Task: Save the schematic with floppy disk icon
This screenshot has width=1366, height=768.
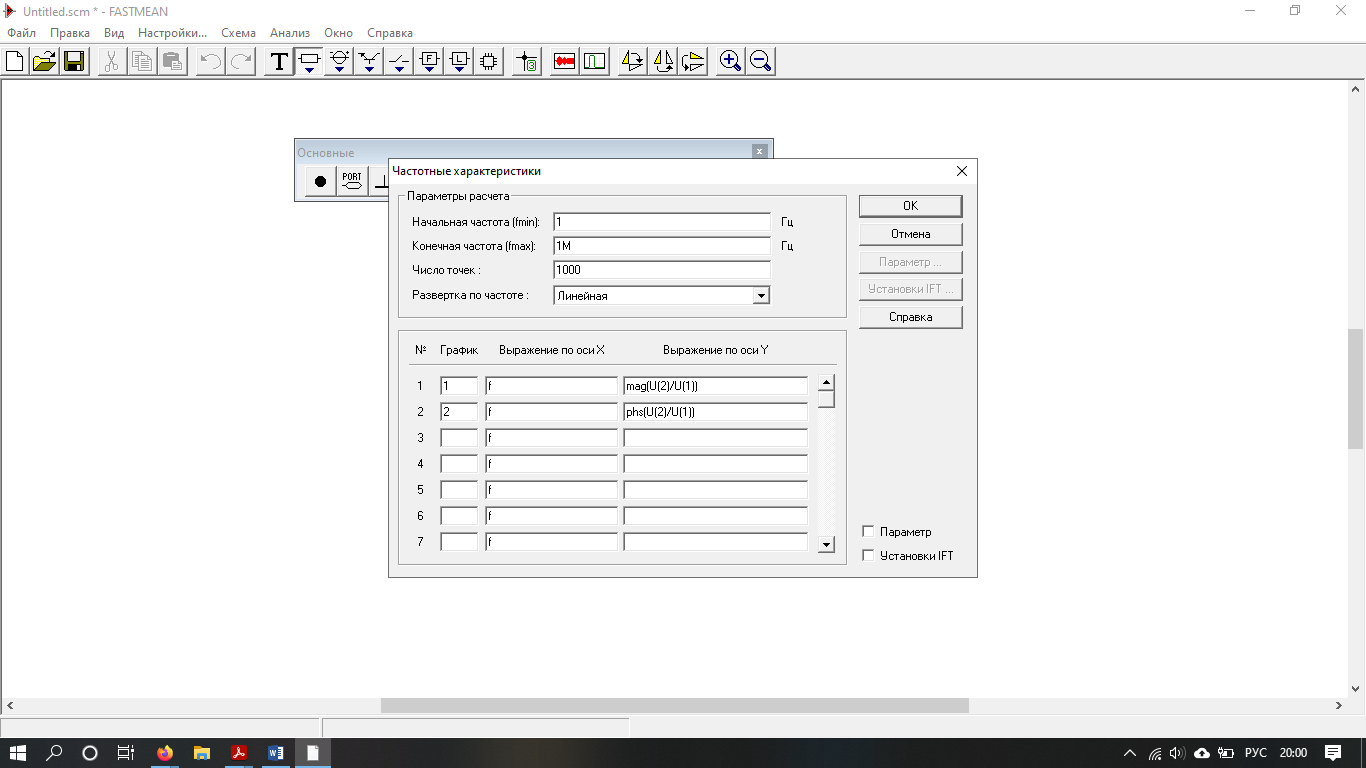Action: pyautogui.click(x=73, y=62)
